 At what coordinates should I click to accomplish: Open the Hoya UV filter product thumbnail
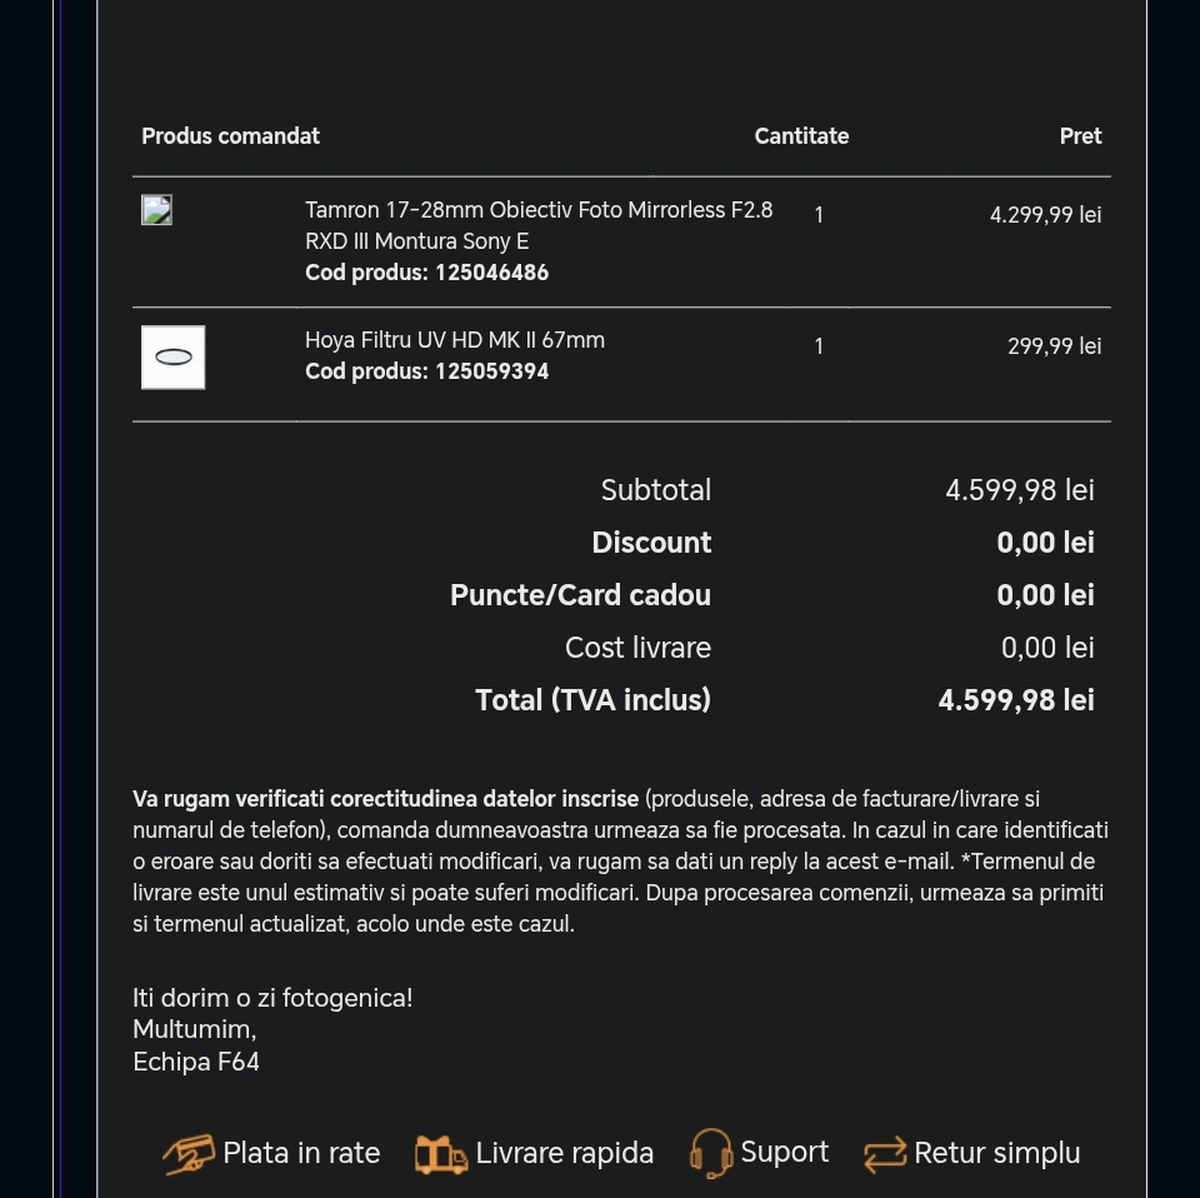(173, 357)
